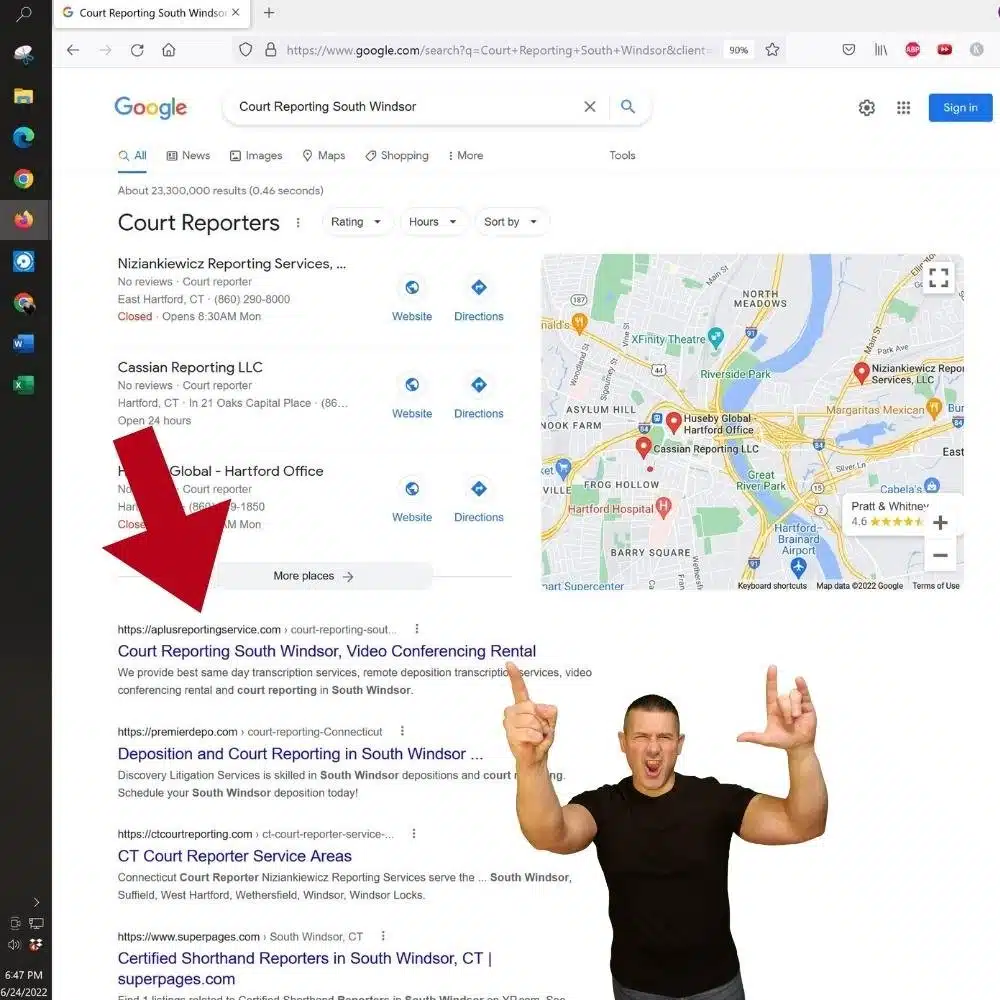Close the Court Reporting South Windsor tab
This screenshot has width=1000, height=1000.
click(236, 13)
